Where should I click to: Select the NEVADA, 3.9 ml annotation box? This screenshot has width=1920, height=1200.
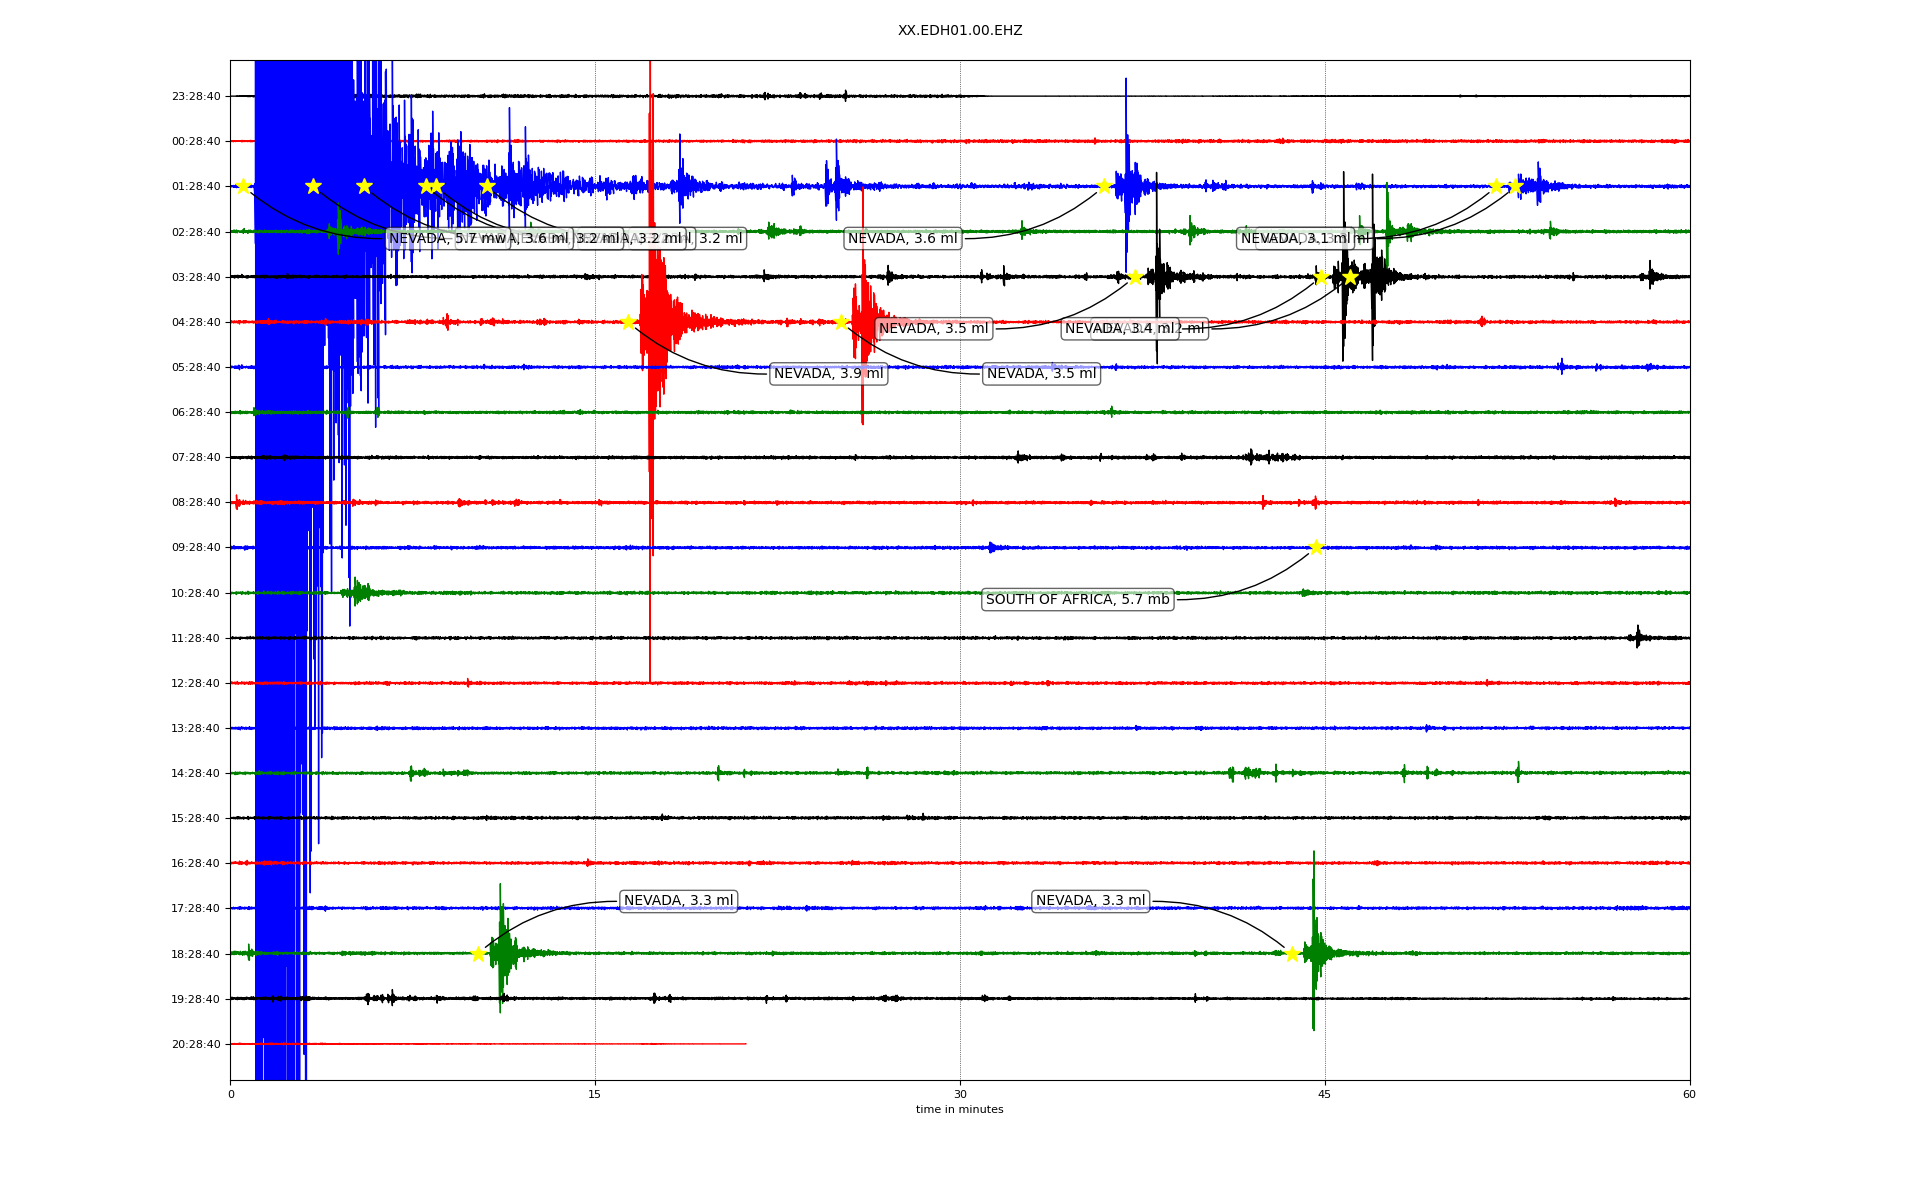point(828,374)
